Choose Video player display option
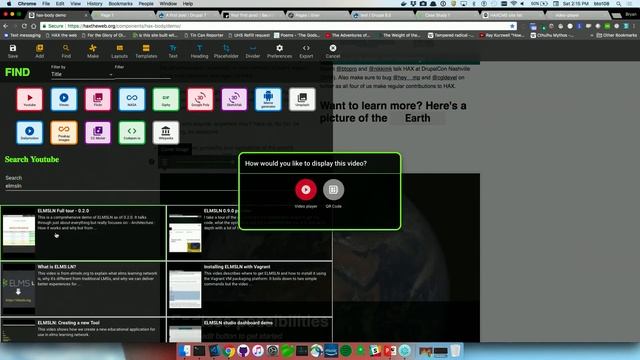Screen dimensions: 640x360 point(306,189)
